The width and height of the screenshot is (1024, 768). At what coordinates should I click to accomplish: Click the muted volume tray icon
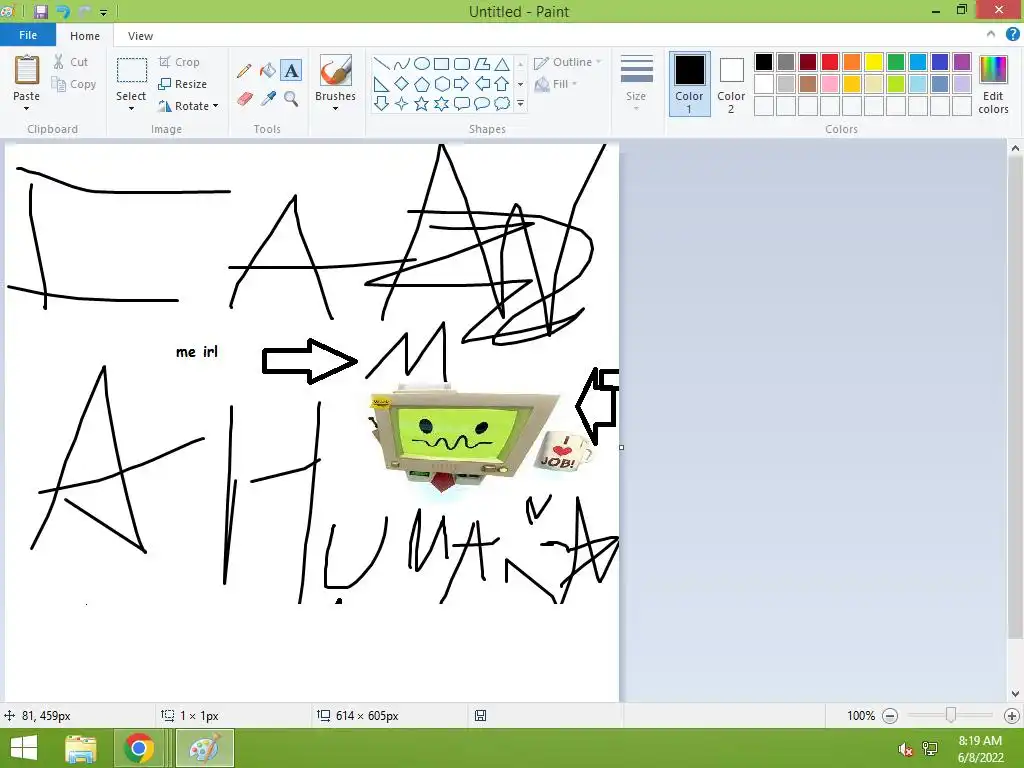click(905, 749)
